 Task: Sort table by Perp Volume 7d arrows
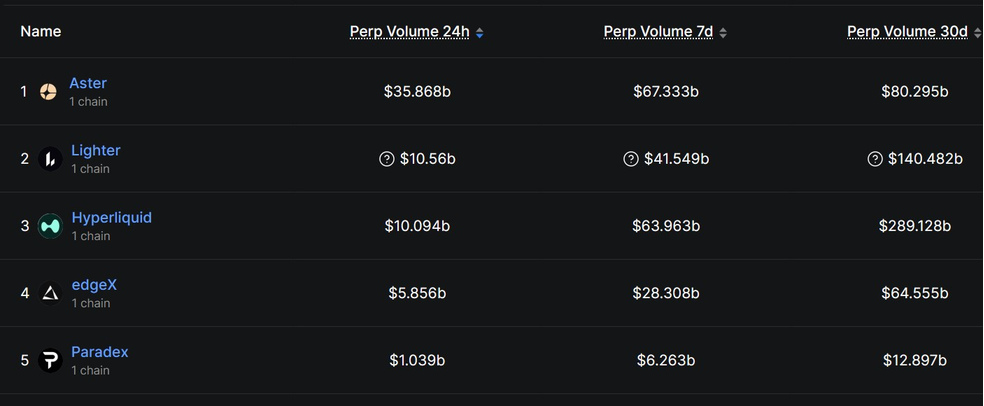tap(723, 32)
